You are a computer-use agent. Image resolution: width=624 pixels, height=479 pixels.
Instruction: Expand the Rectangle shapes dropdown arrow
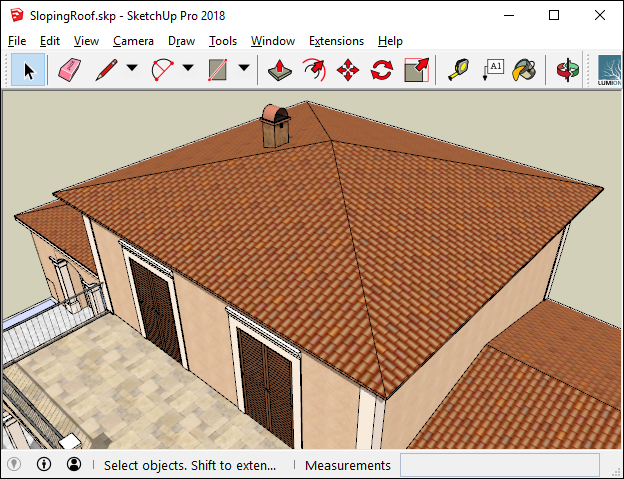(243, 70)
